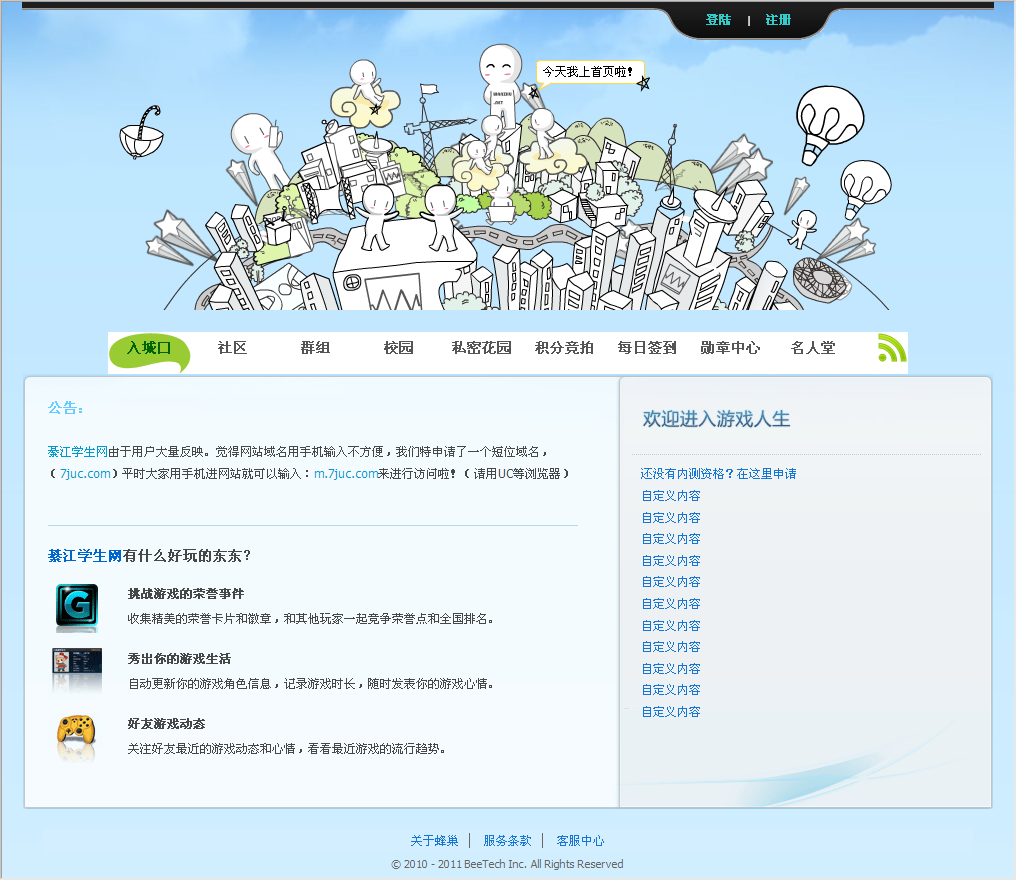Open the 客服中心 footer link
The image size is (1016, 880).
[x=581, y=840]
